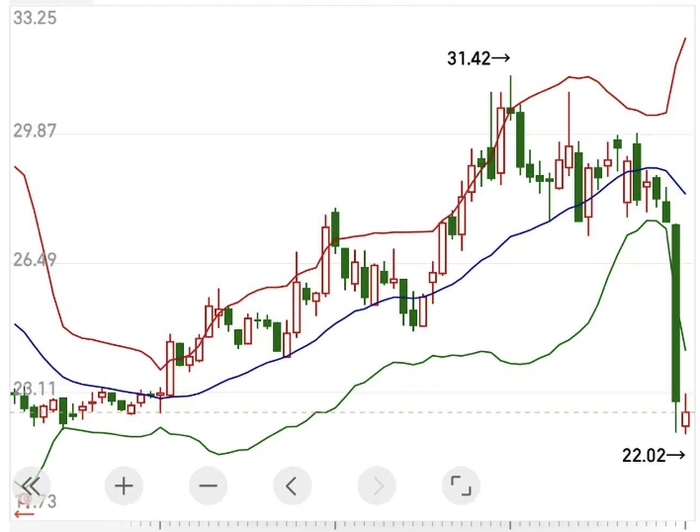The width and height of the screenshot is (700, 532).
Task: Click the 31.42 high price annotation
Action: (x=478, y=58)
